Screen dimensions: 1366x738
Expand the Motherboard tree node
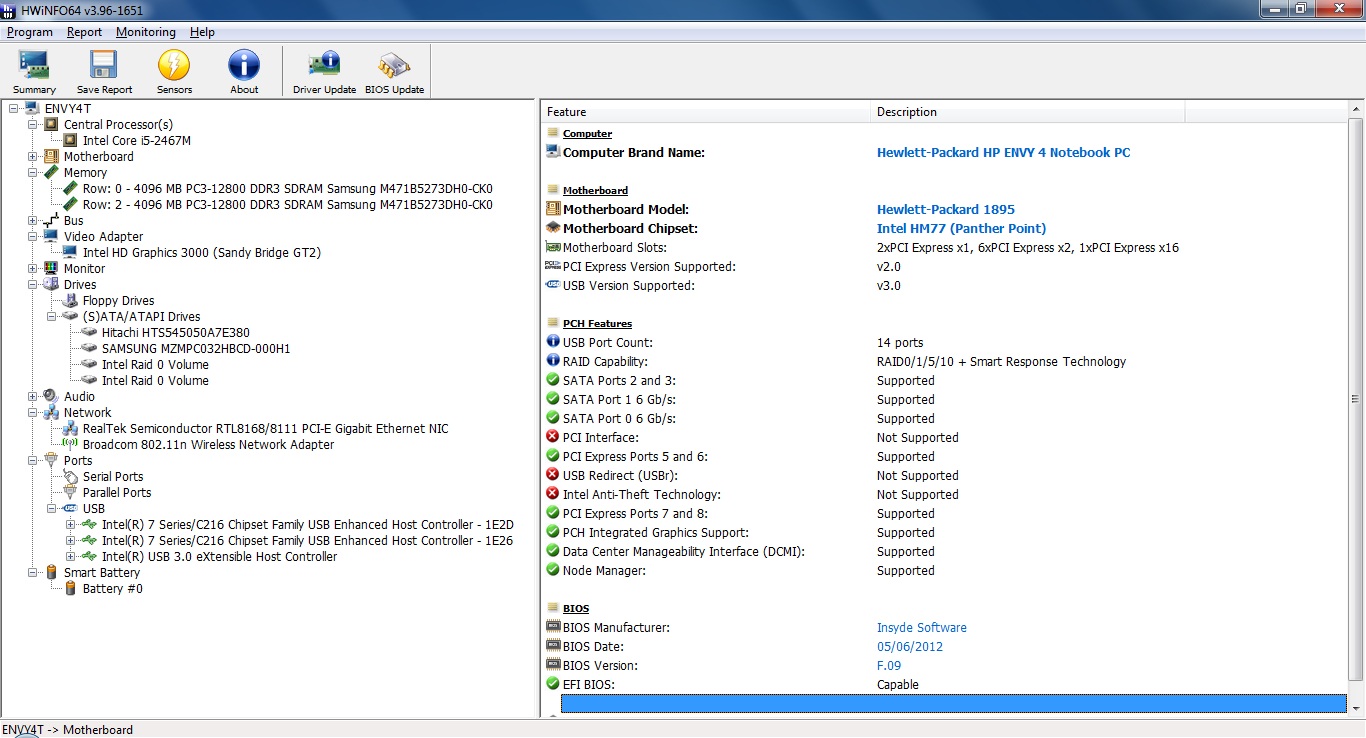click(32, 156)
